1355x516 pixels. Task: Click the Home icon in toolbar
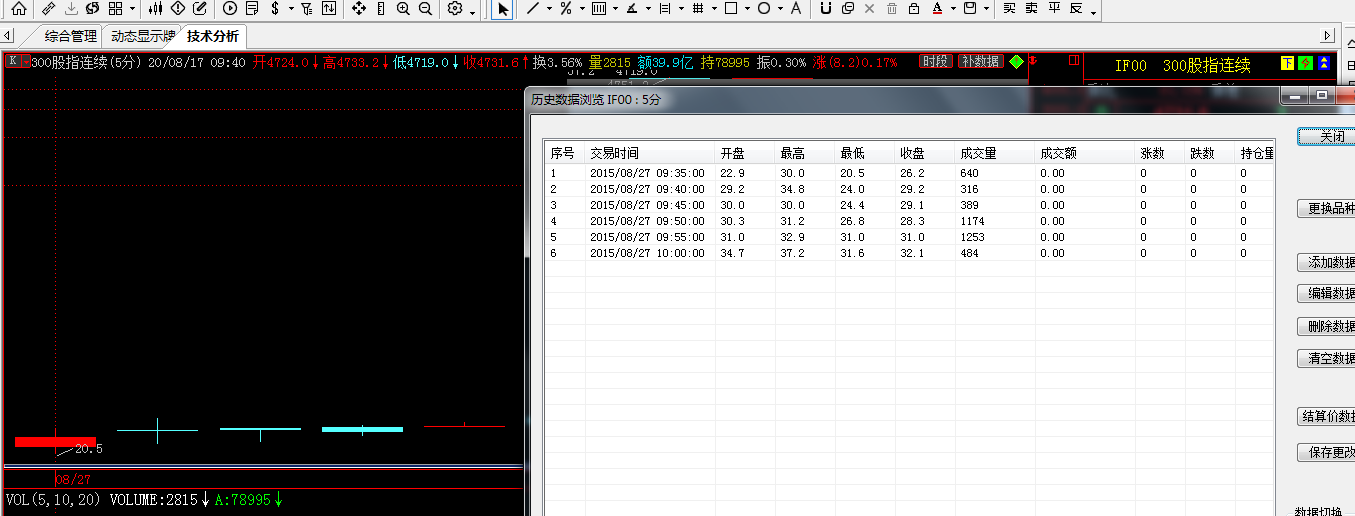click(18, 9)
